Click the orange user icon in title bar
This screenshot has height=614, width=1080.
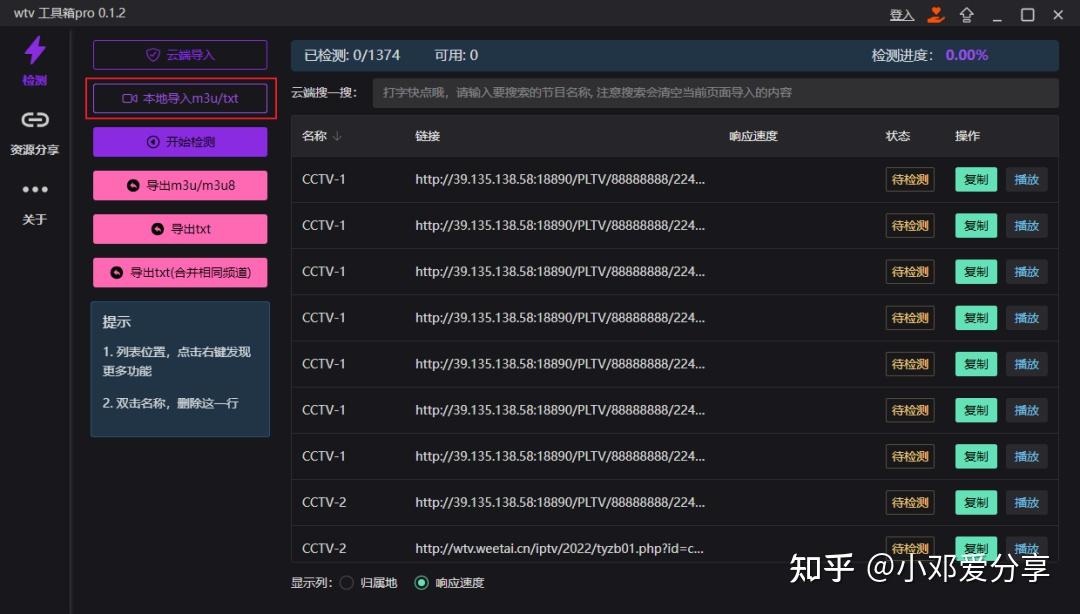tap(935, 14)
